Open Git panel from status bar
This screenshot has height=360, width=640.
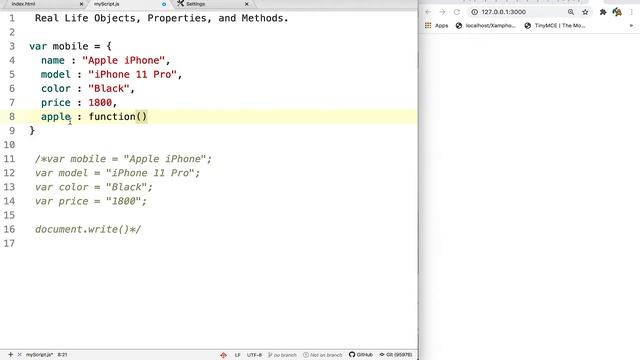[396, 355]
